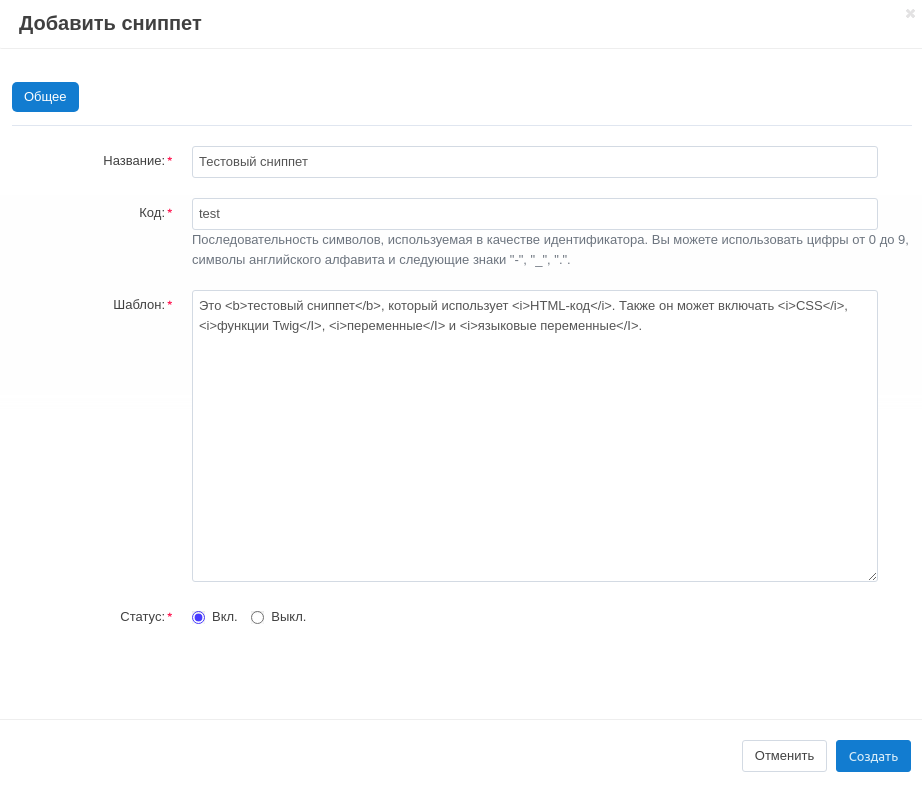Viewport: 922px width, 790px height.
Task: Click the Выкл. text beside the radio
Action: tap(288, 617)
